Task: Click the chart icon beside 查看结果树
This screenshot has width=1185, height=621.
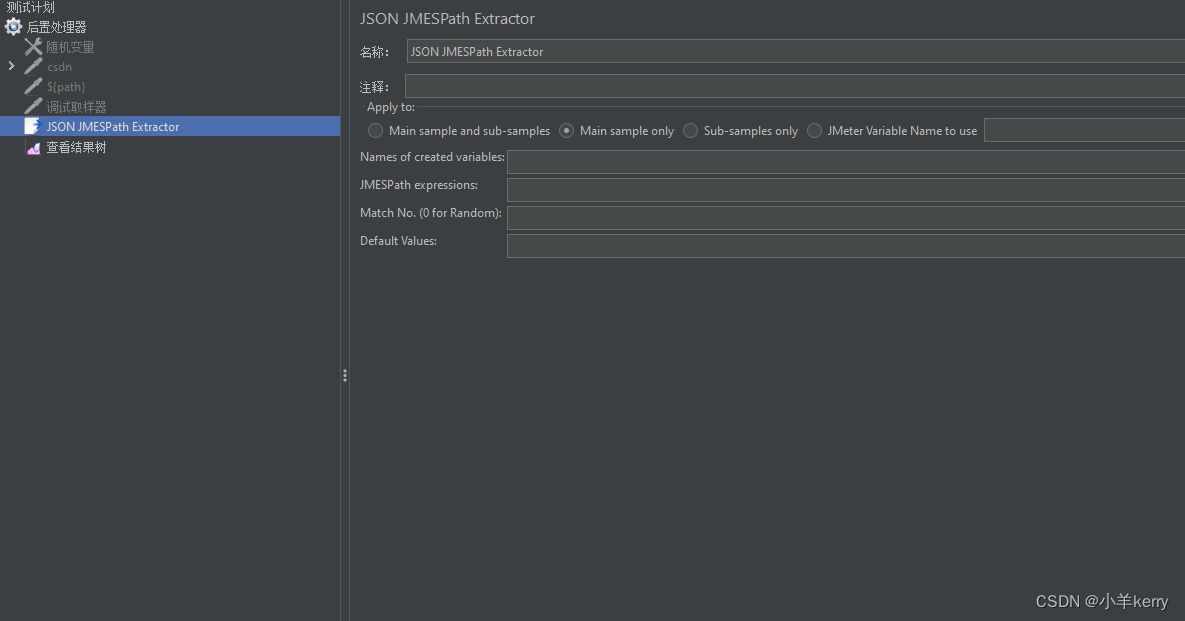Action: tap(33, 147)
